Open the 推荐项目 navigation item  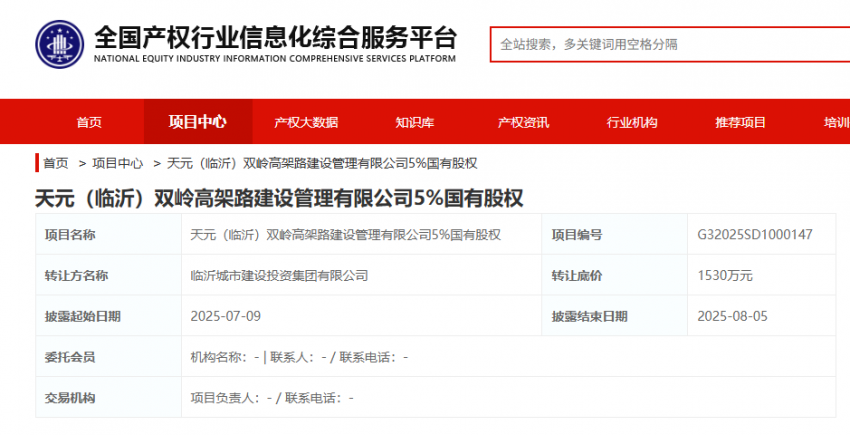[740, 122]
